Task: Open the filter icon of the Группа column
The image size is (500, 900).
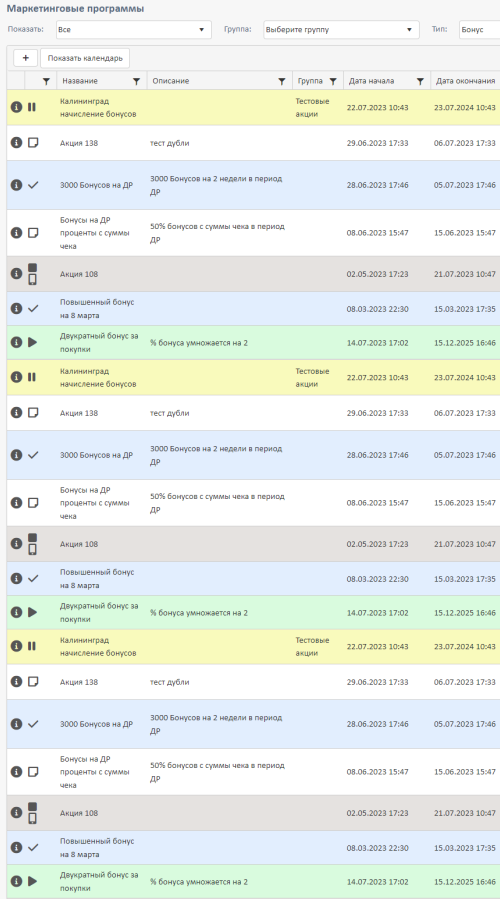Action: (333, 82)
